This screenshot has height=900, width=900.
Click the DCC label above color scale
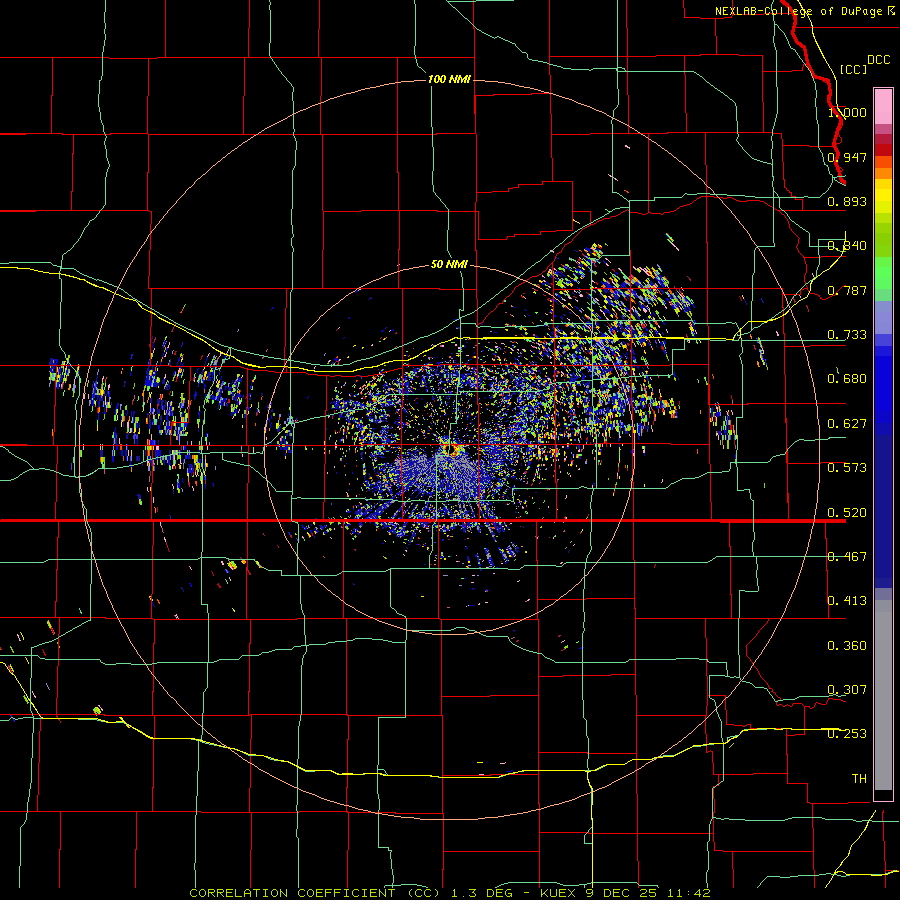878,60
